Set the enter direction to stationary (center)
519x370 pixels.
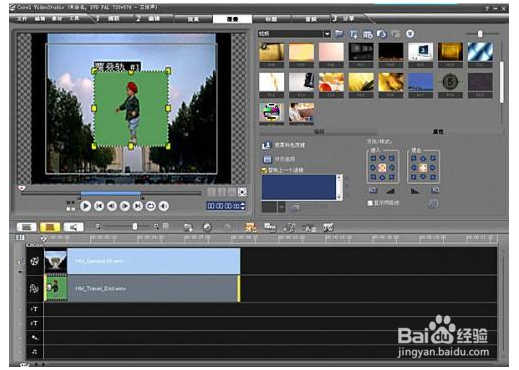coord(382,168)
